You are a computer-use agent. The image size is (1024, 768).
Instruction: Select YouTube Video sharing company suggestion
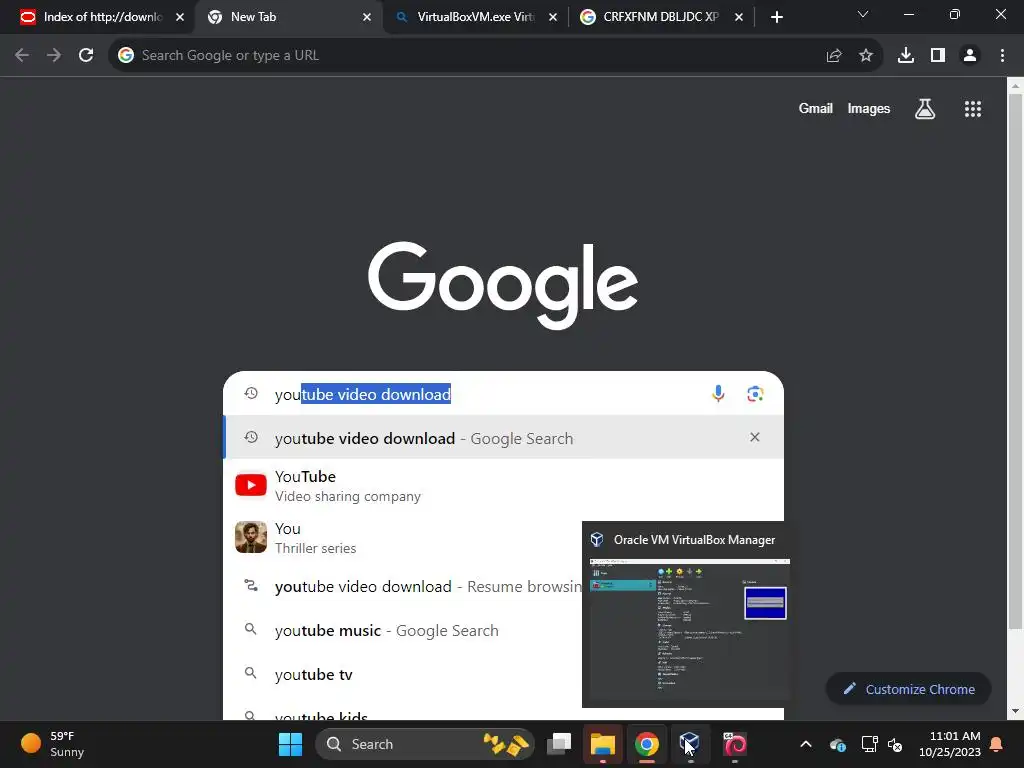pyautogui.click(x=503, y=486)
